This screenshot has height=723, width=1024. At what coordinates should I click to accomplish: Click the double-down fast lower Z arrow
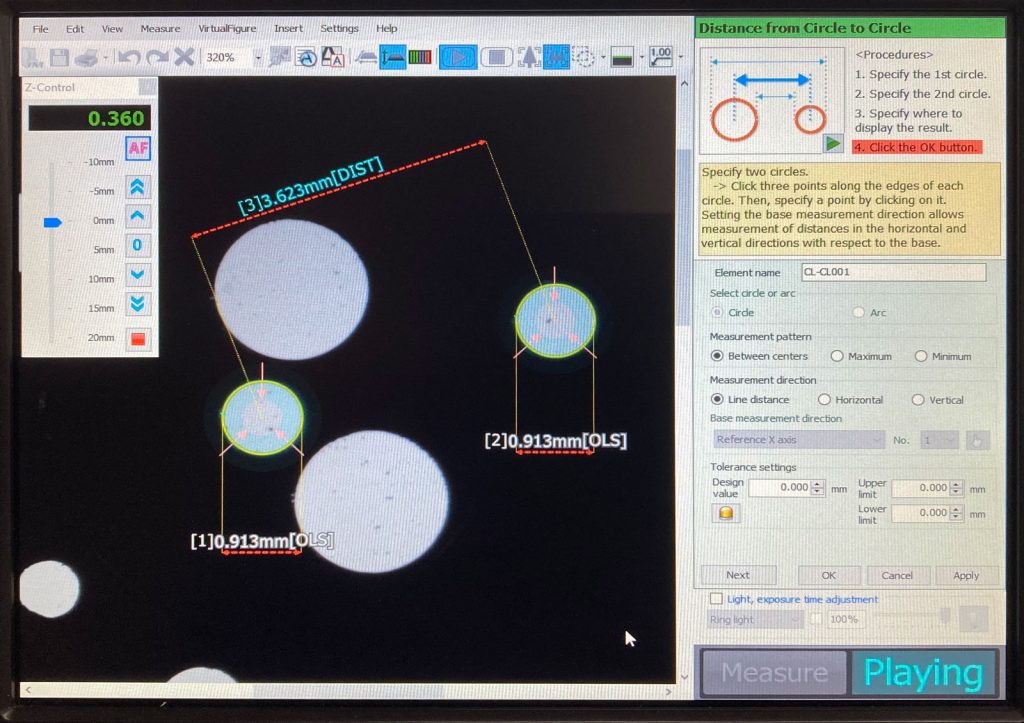tap(138, 303)
